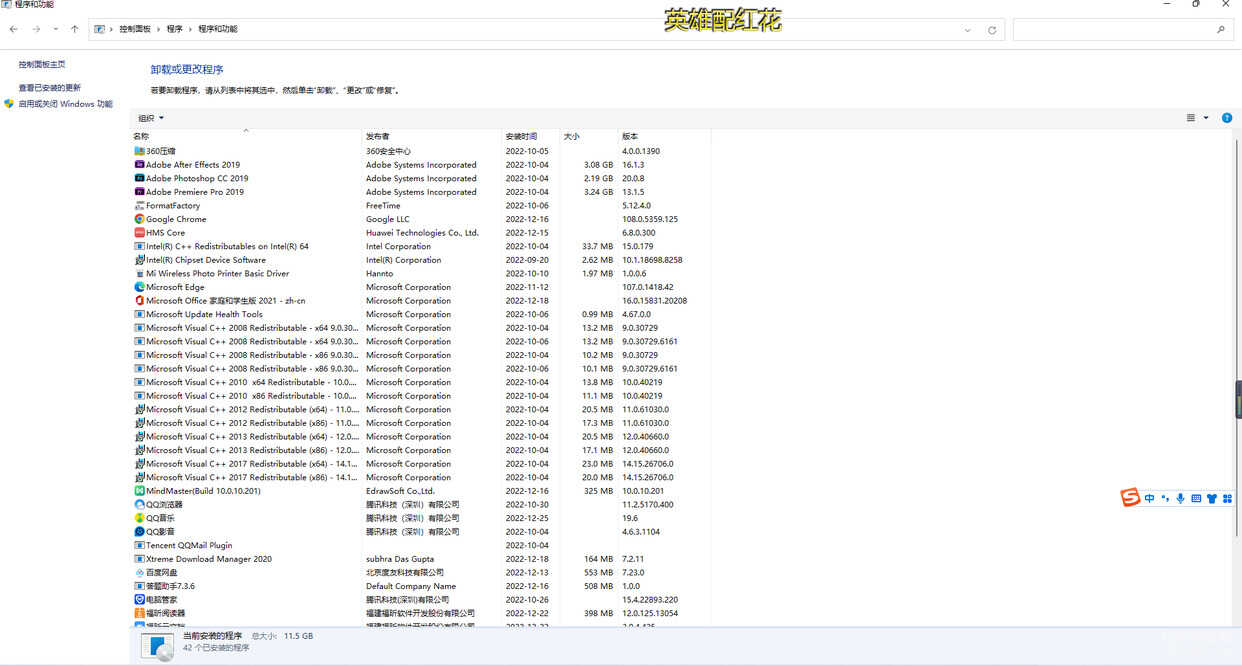Open the 控制面板主页 link
This screenshot has width=1242, height=666.
(x=42, y=64)
